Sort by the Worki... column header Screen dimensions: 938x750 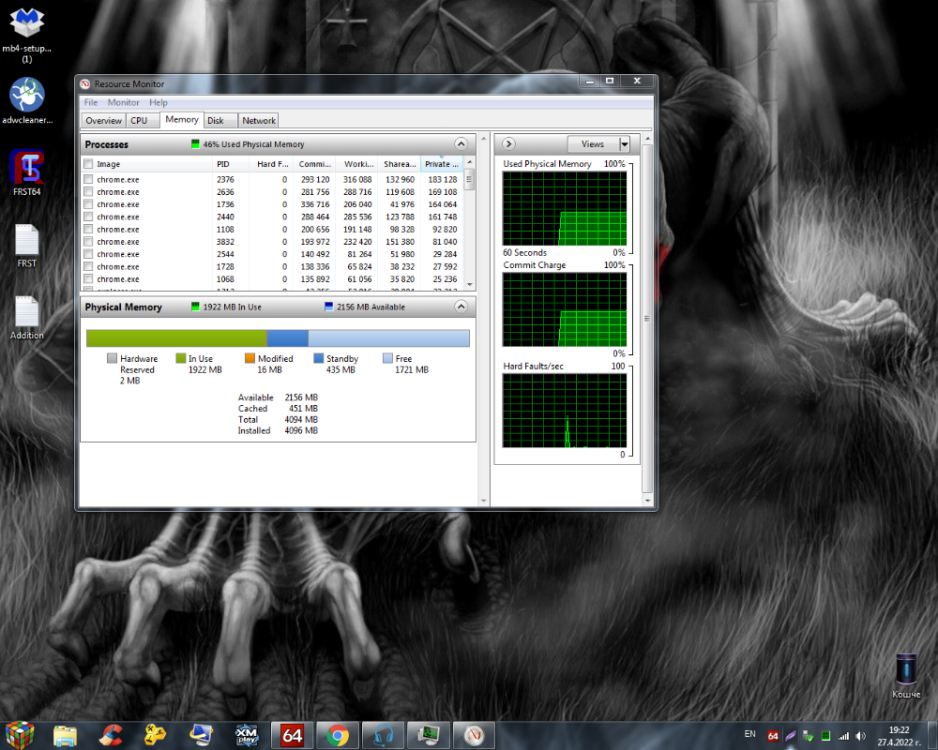click(x=358, y=164)
